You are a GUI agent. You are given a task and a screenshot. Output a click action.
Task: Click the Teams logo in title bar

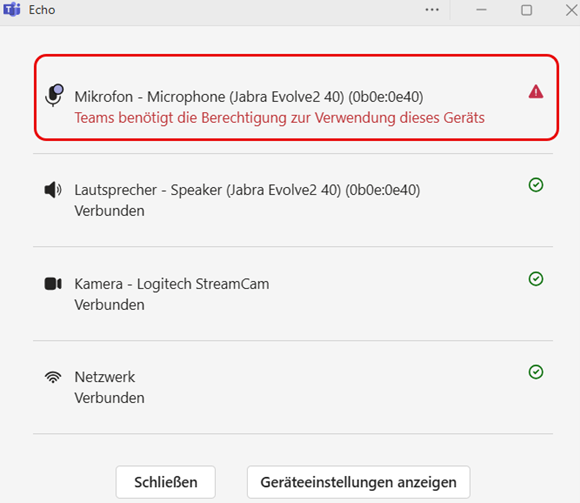click(12, 9)
